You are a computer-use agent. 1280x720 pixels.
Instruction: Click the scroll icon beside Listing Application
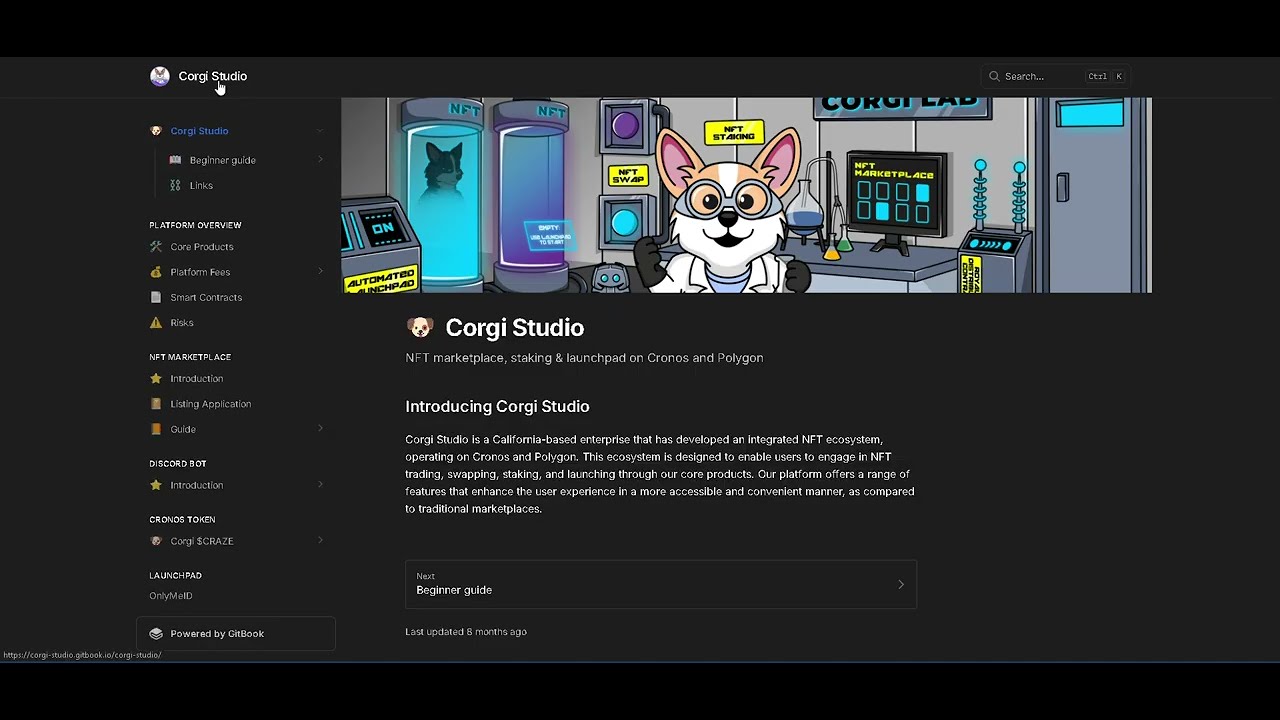pyautogui.click(x=156, y=404)
